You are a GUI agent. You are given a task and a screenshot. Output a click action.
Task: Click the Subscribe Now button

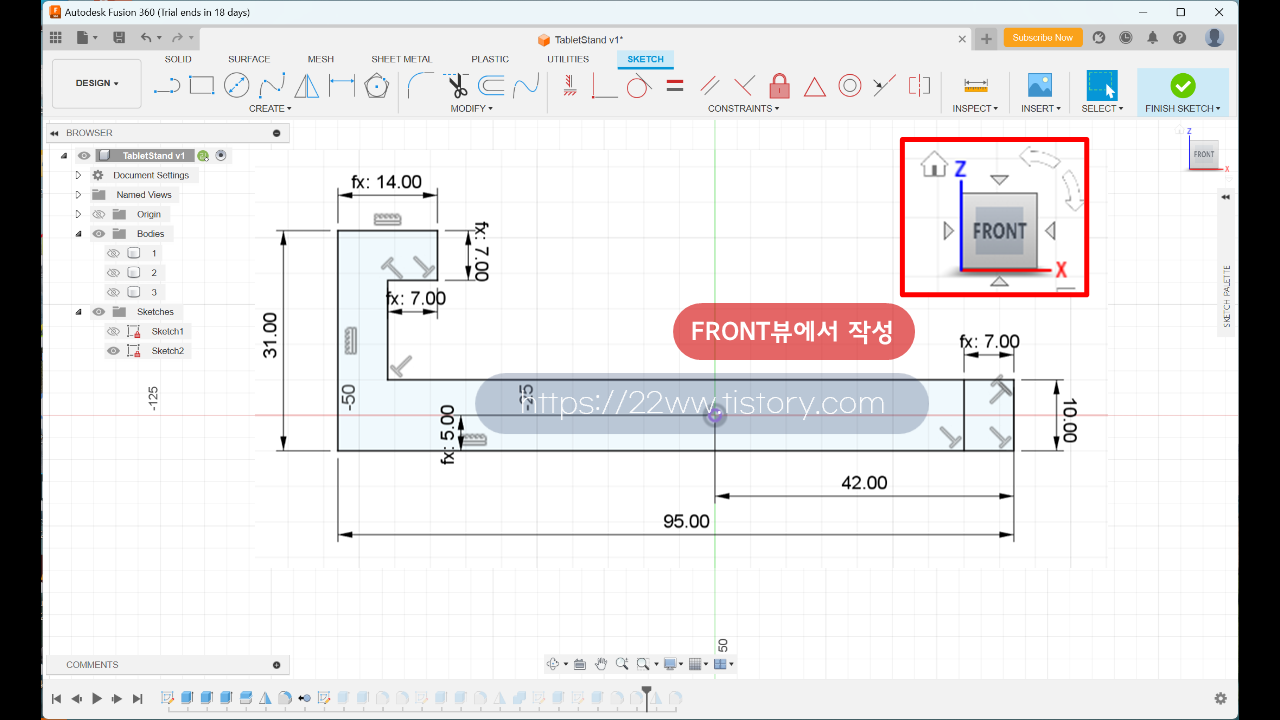click(1042, 38)
